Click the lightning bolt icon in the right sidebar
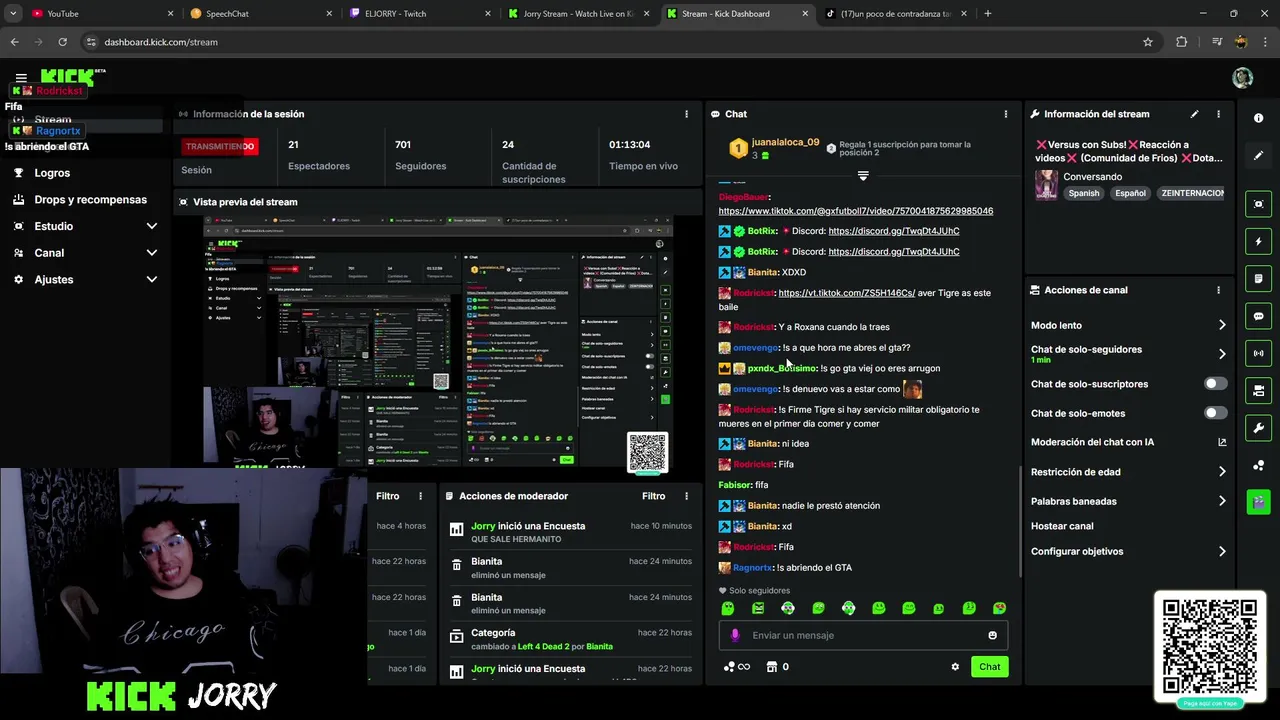The height and width of the screenshot is (720, 1280). 1258,241
